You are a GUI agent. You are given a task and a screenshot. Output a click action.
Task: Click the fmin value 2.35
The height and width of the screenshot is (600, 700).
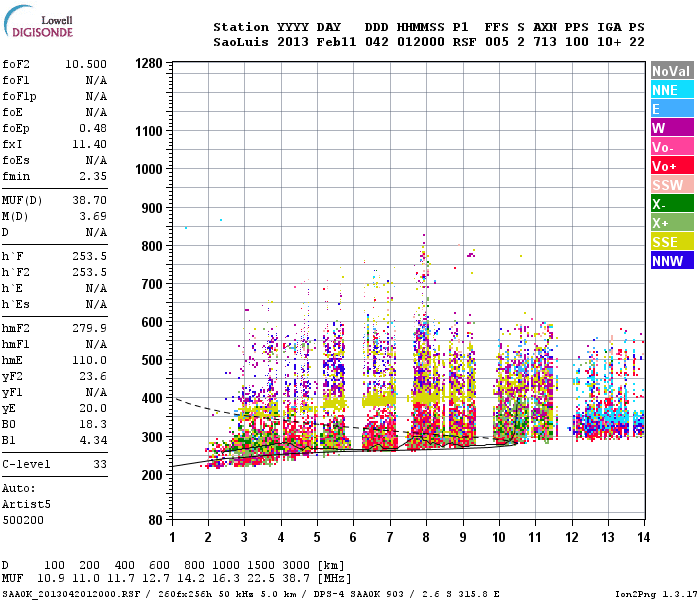coord(93,176)
